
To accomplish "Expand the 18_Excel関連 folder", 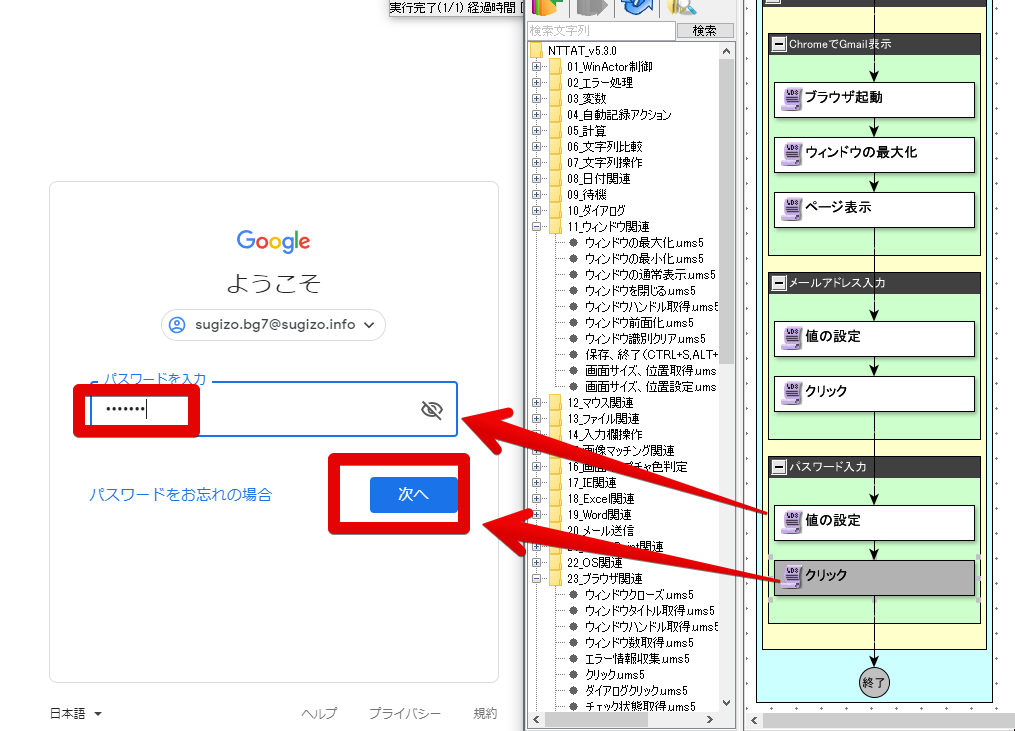I will 537,499.
